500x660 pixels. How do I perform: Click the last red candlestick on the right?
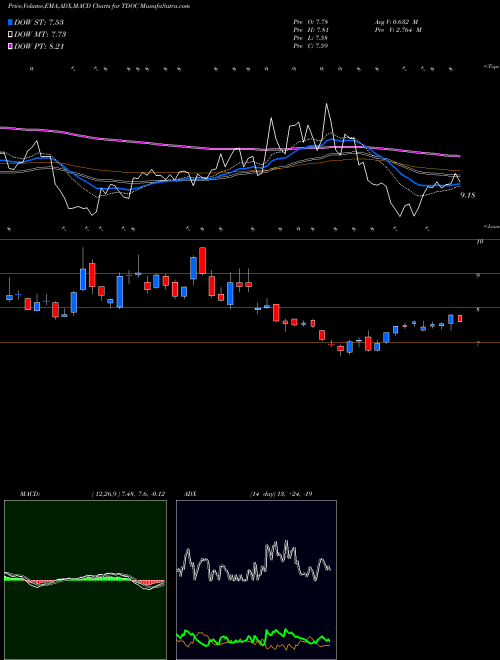click(460, 319)
